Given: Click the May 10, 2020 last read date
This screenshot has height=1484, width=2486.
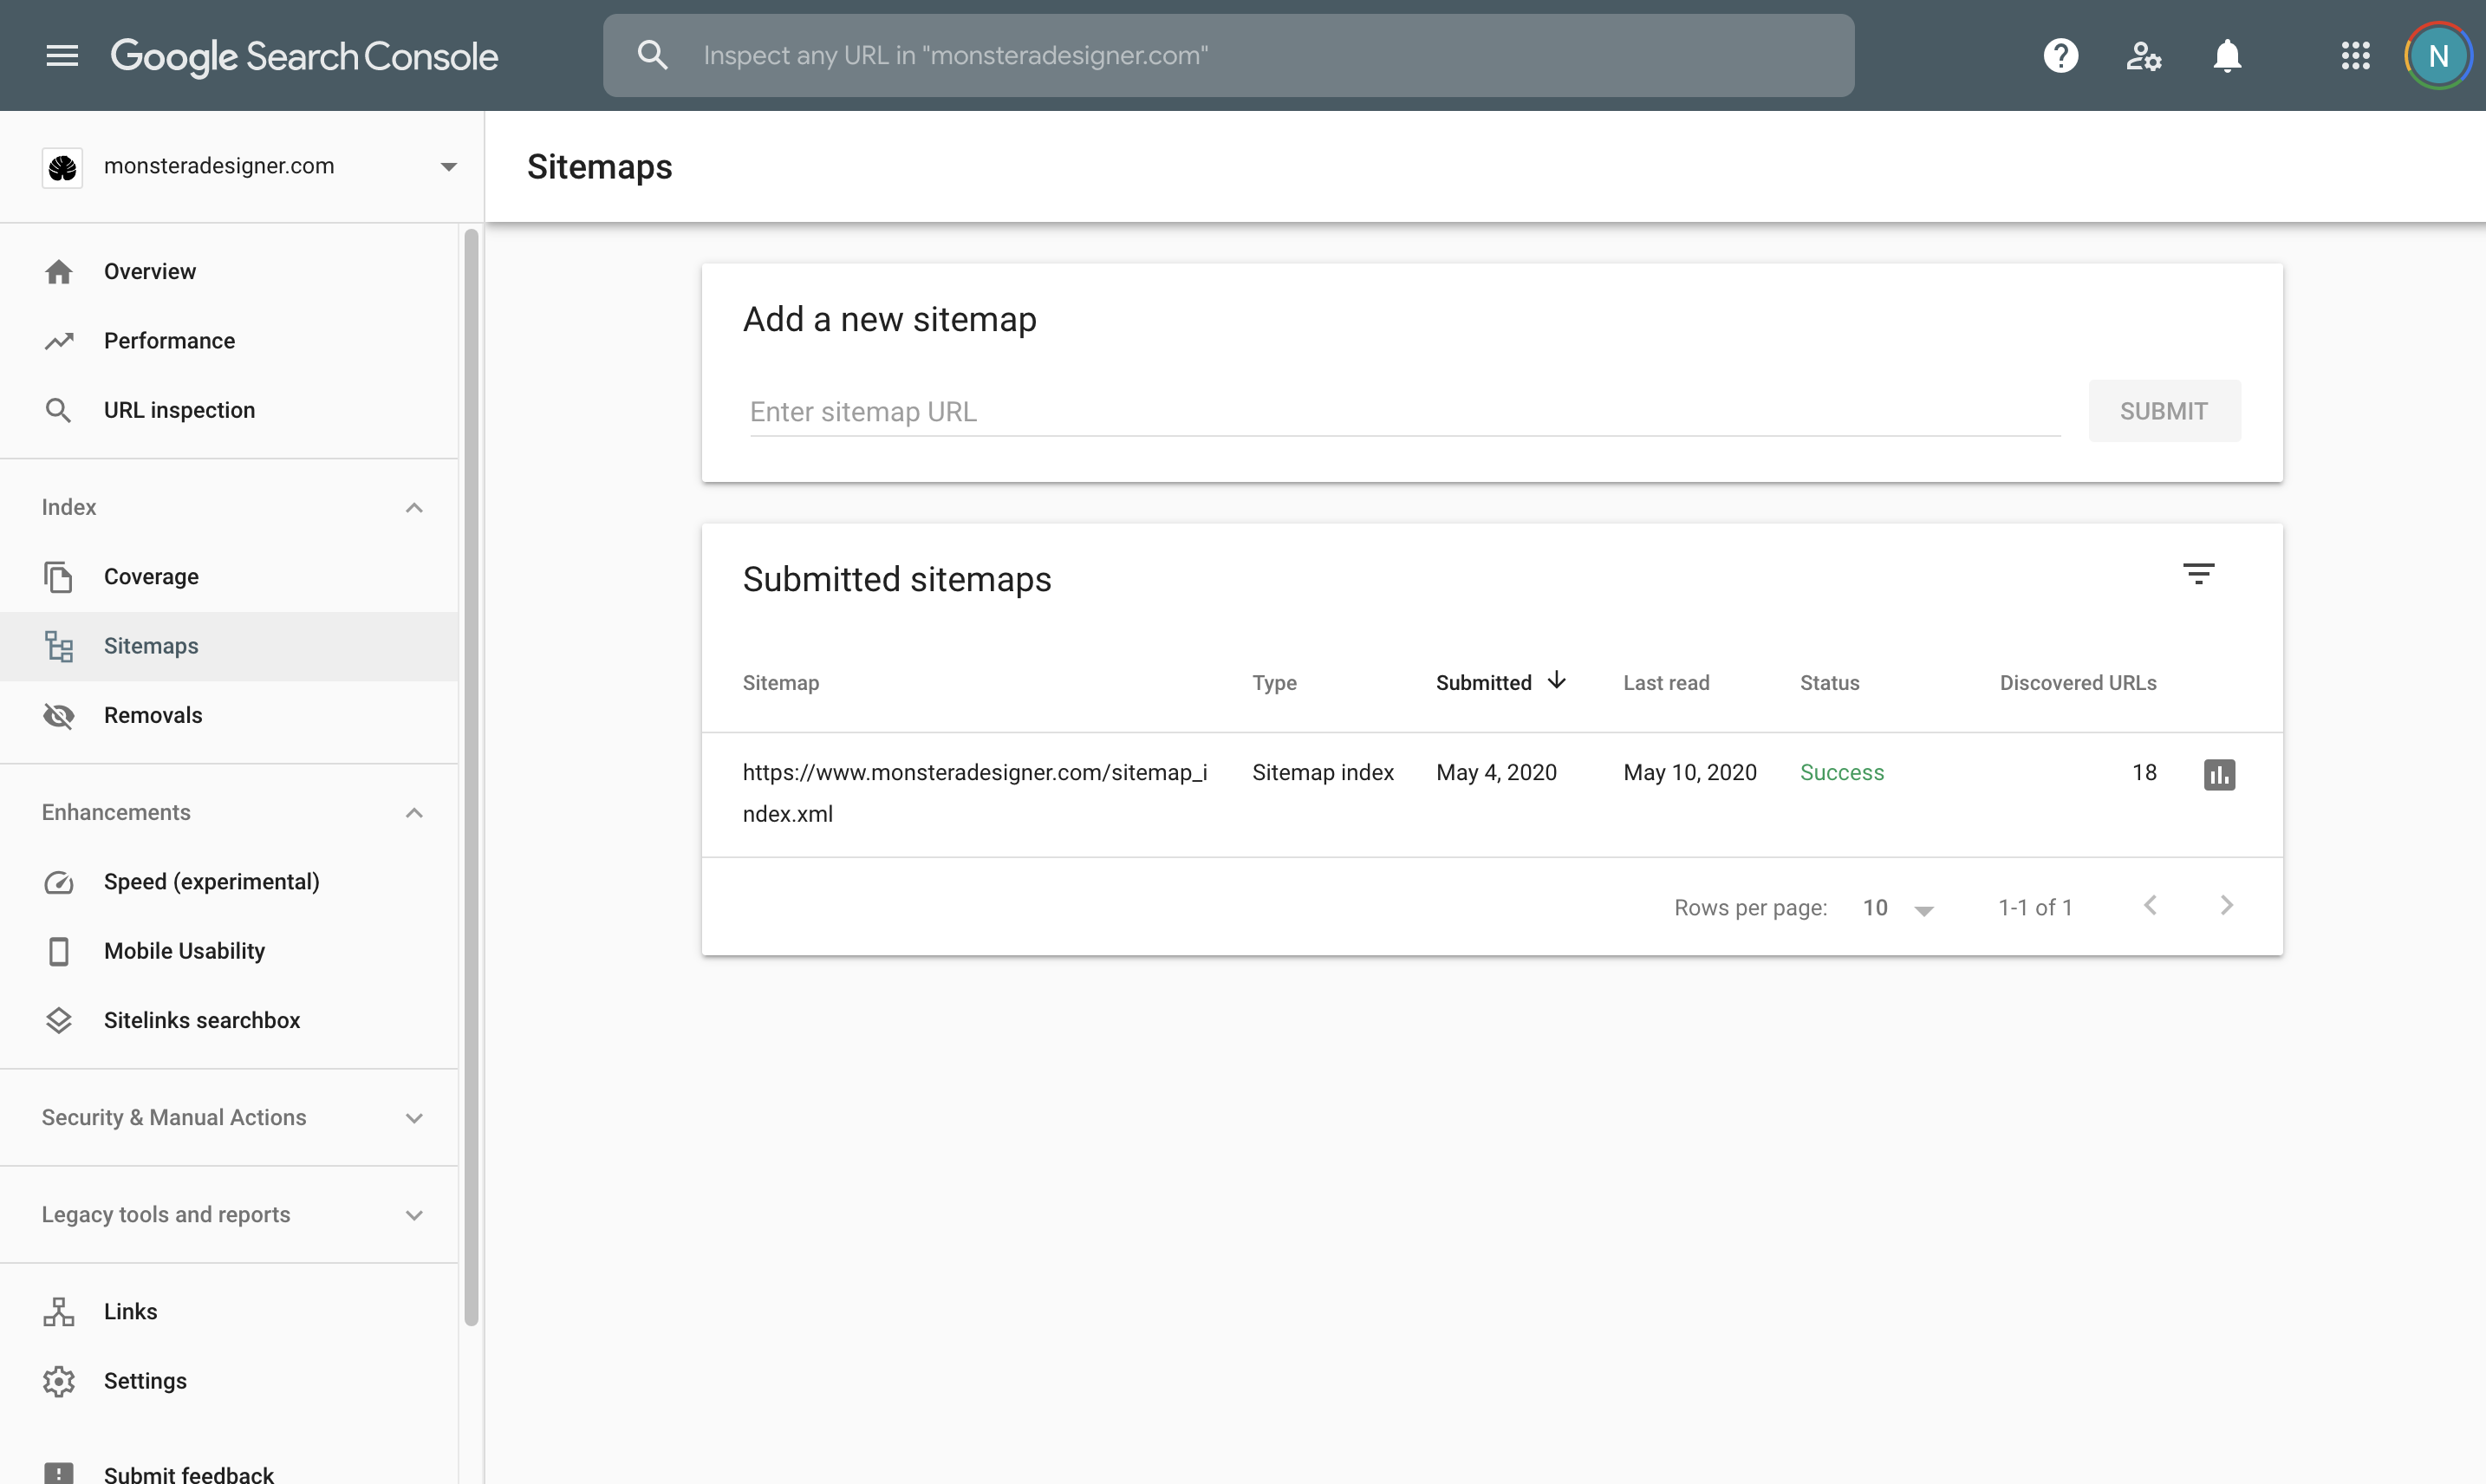Looking at the screenshot, I should click(1689, 773).
